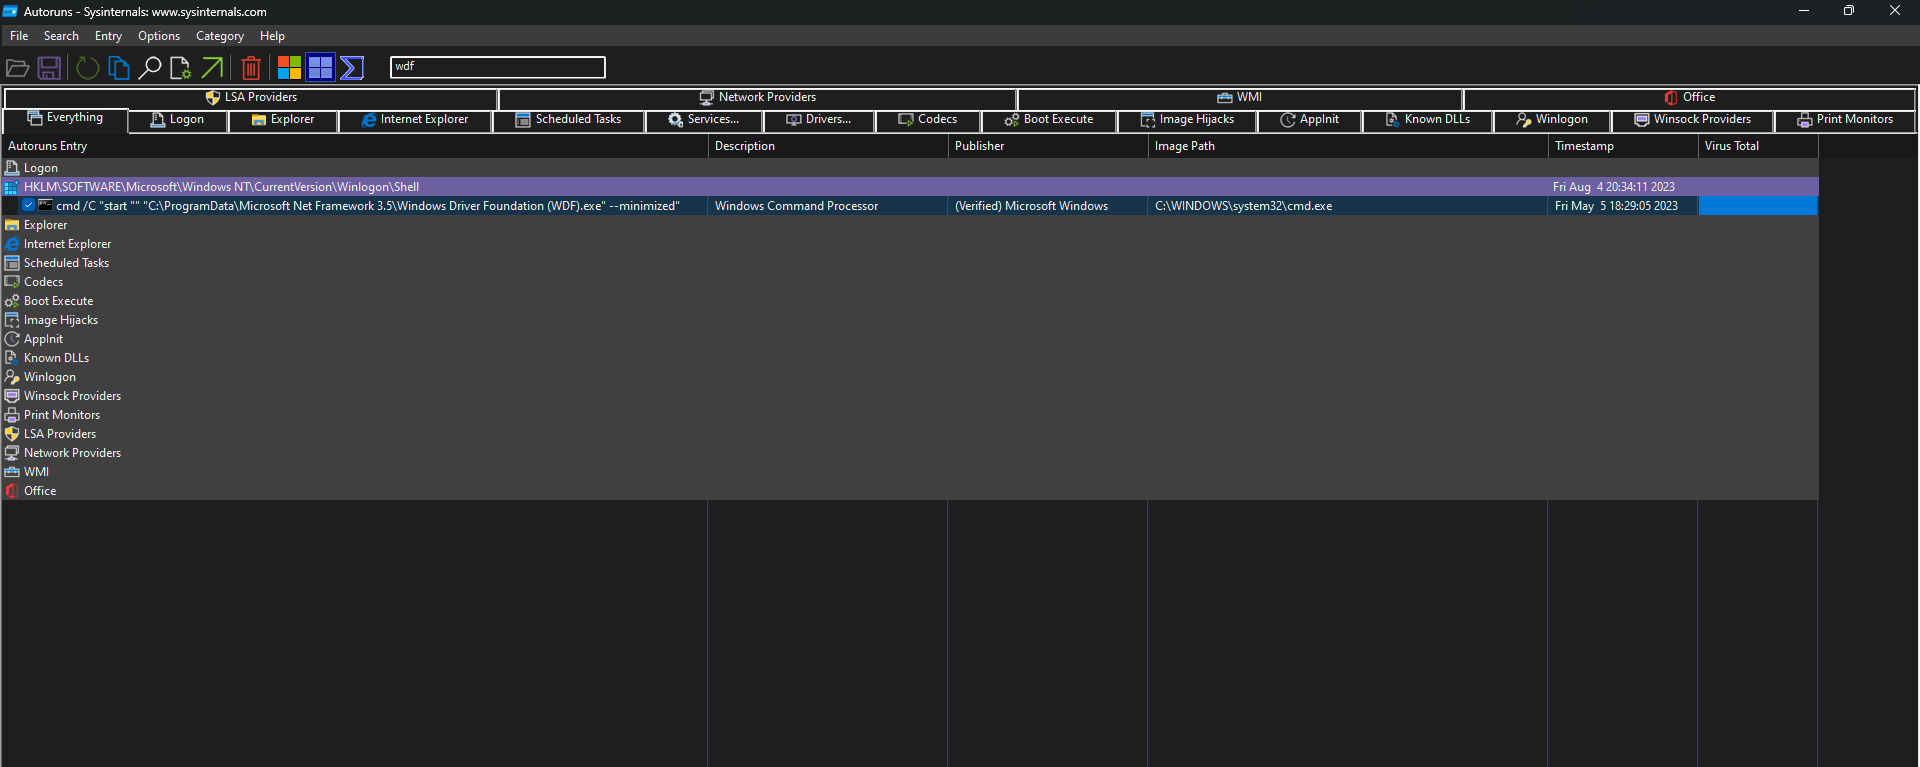Select the AppInit group row in list
Image resolution: width=1920 pixels, height=767 pixels.
[910, 339]
